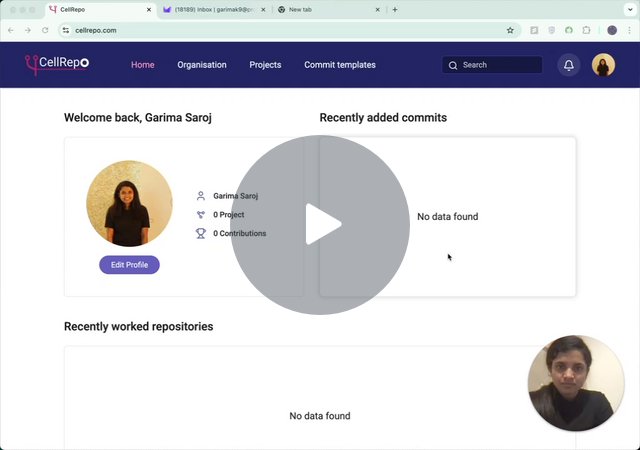
Task: Click the 'Garima Saroj' name text in profile card
Action: coord(236,196)
